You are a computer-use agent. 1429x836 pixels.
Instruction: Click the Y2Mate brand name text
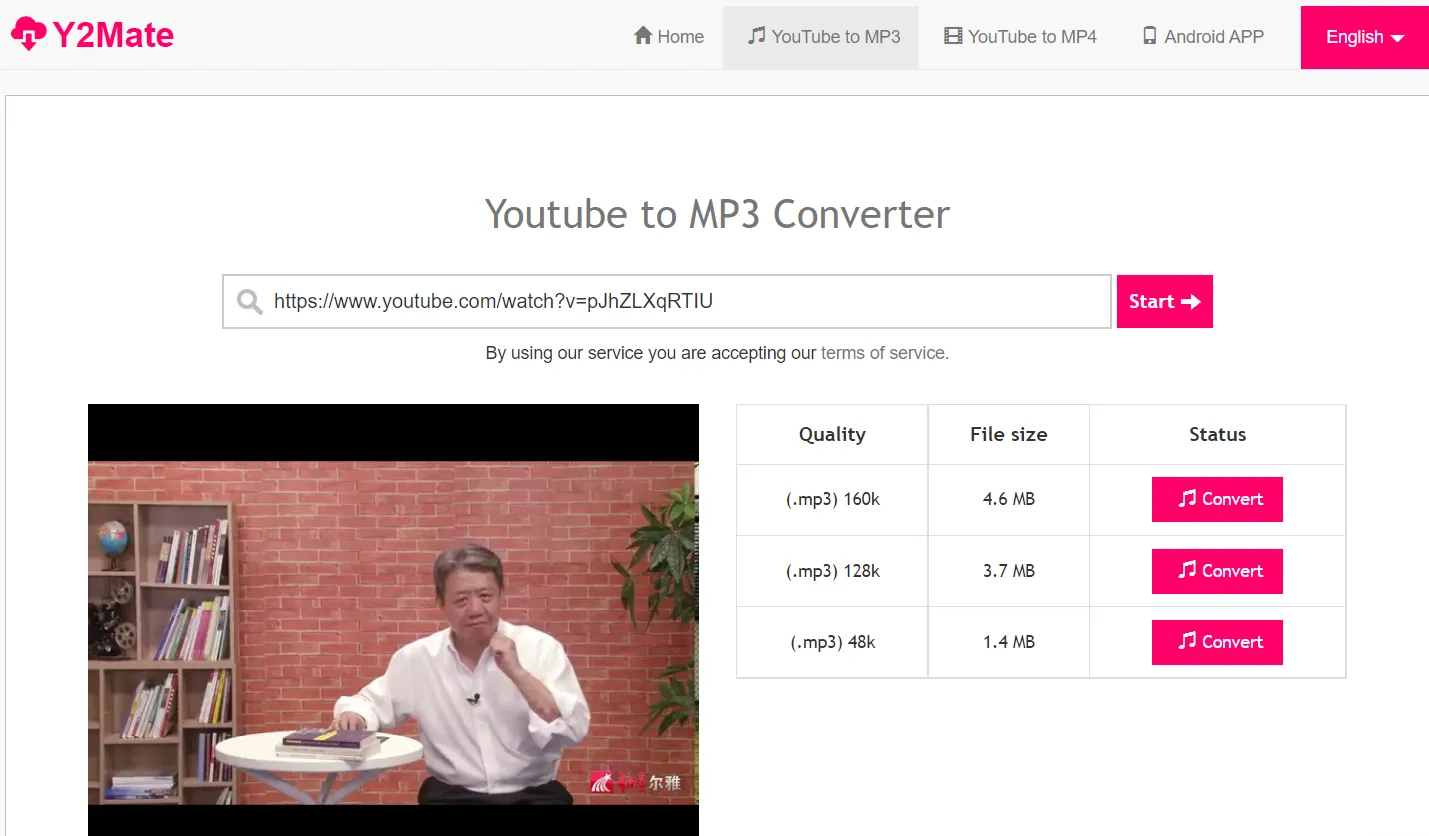point(113,36)
